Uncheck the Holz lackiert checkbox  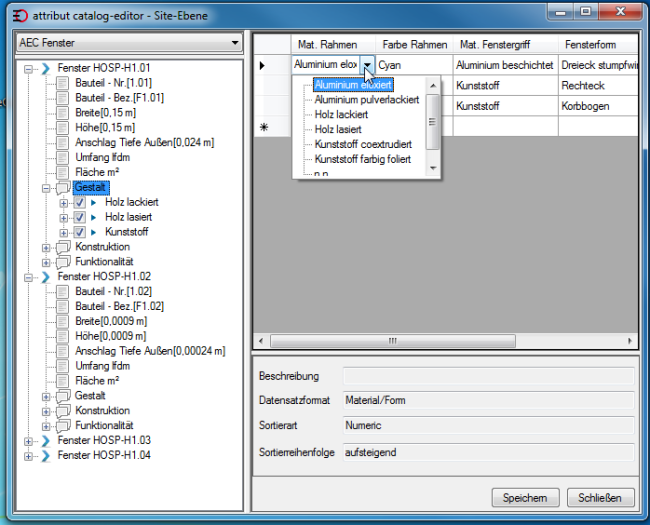click(80, 202)
